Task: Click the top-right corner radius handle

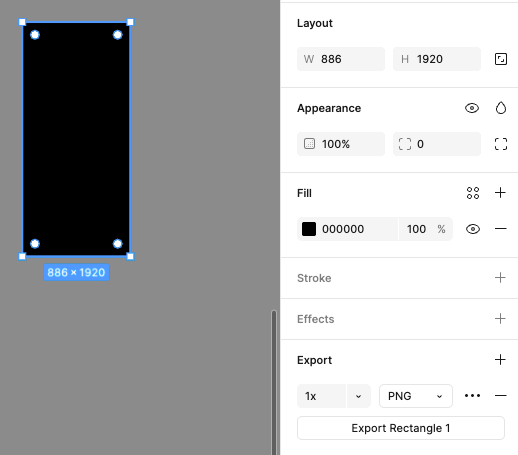Action: coord(118,35)
